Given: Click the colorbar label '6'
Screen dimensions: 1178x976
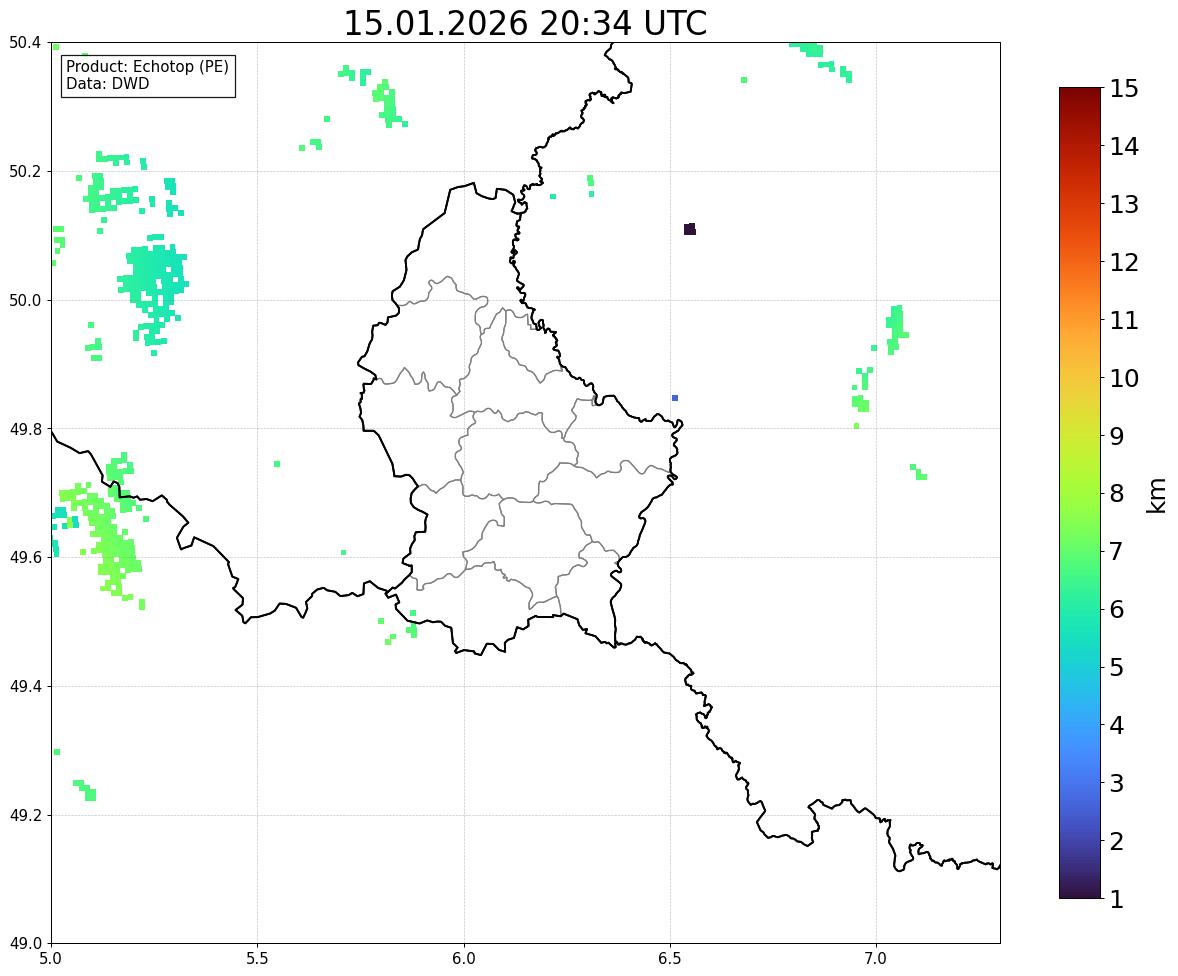Looking at the screenshot, I should pos(1117,609).
